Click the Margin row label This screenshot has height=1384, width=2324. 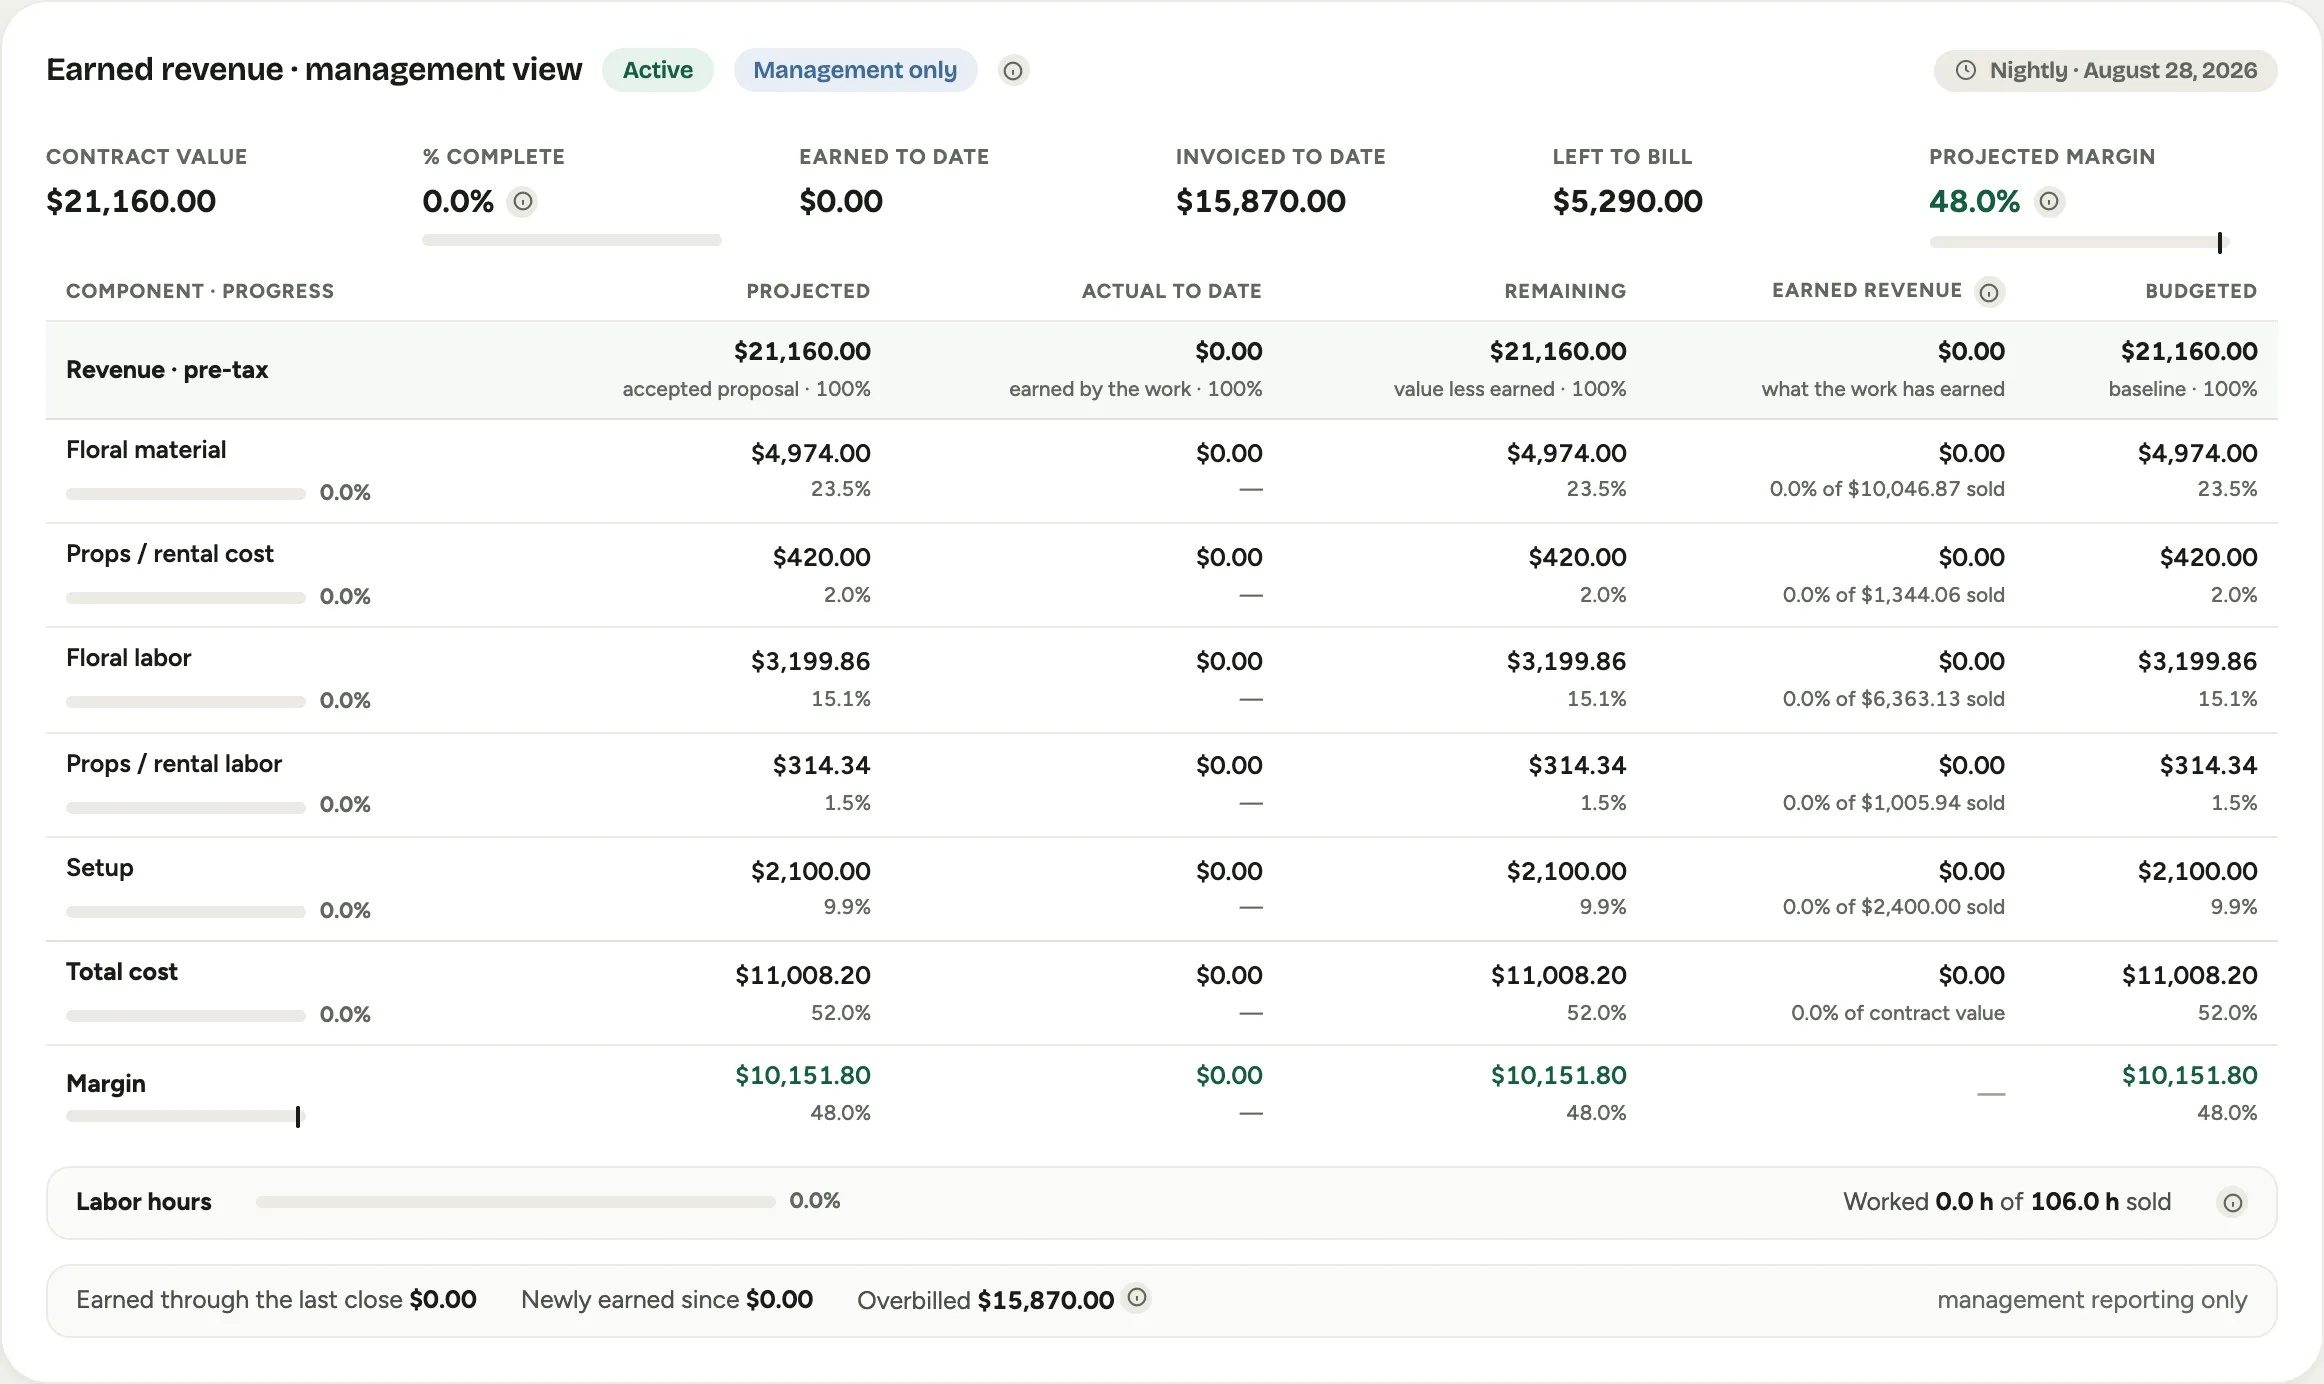[106, 1084]
